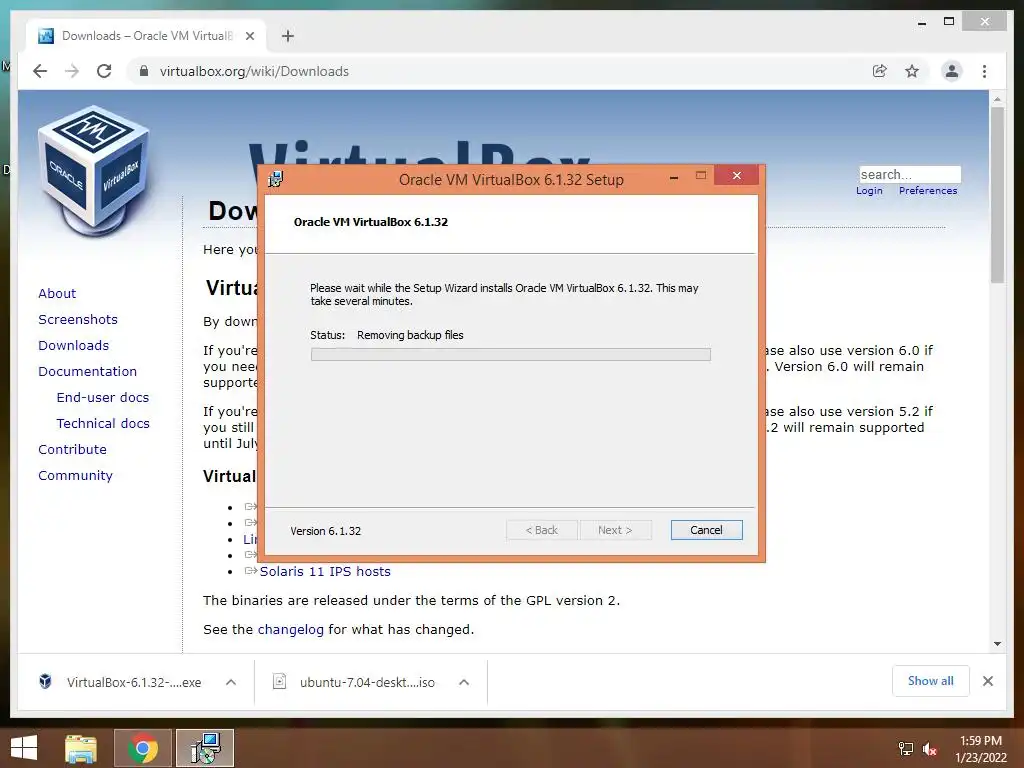This screenshot has width=1024, height=768.
Task: Close the downloads shelf
Action: tap(988, 681)
